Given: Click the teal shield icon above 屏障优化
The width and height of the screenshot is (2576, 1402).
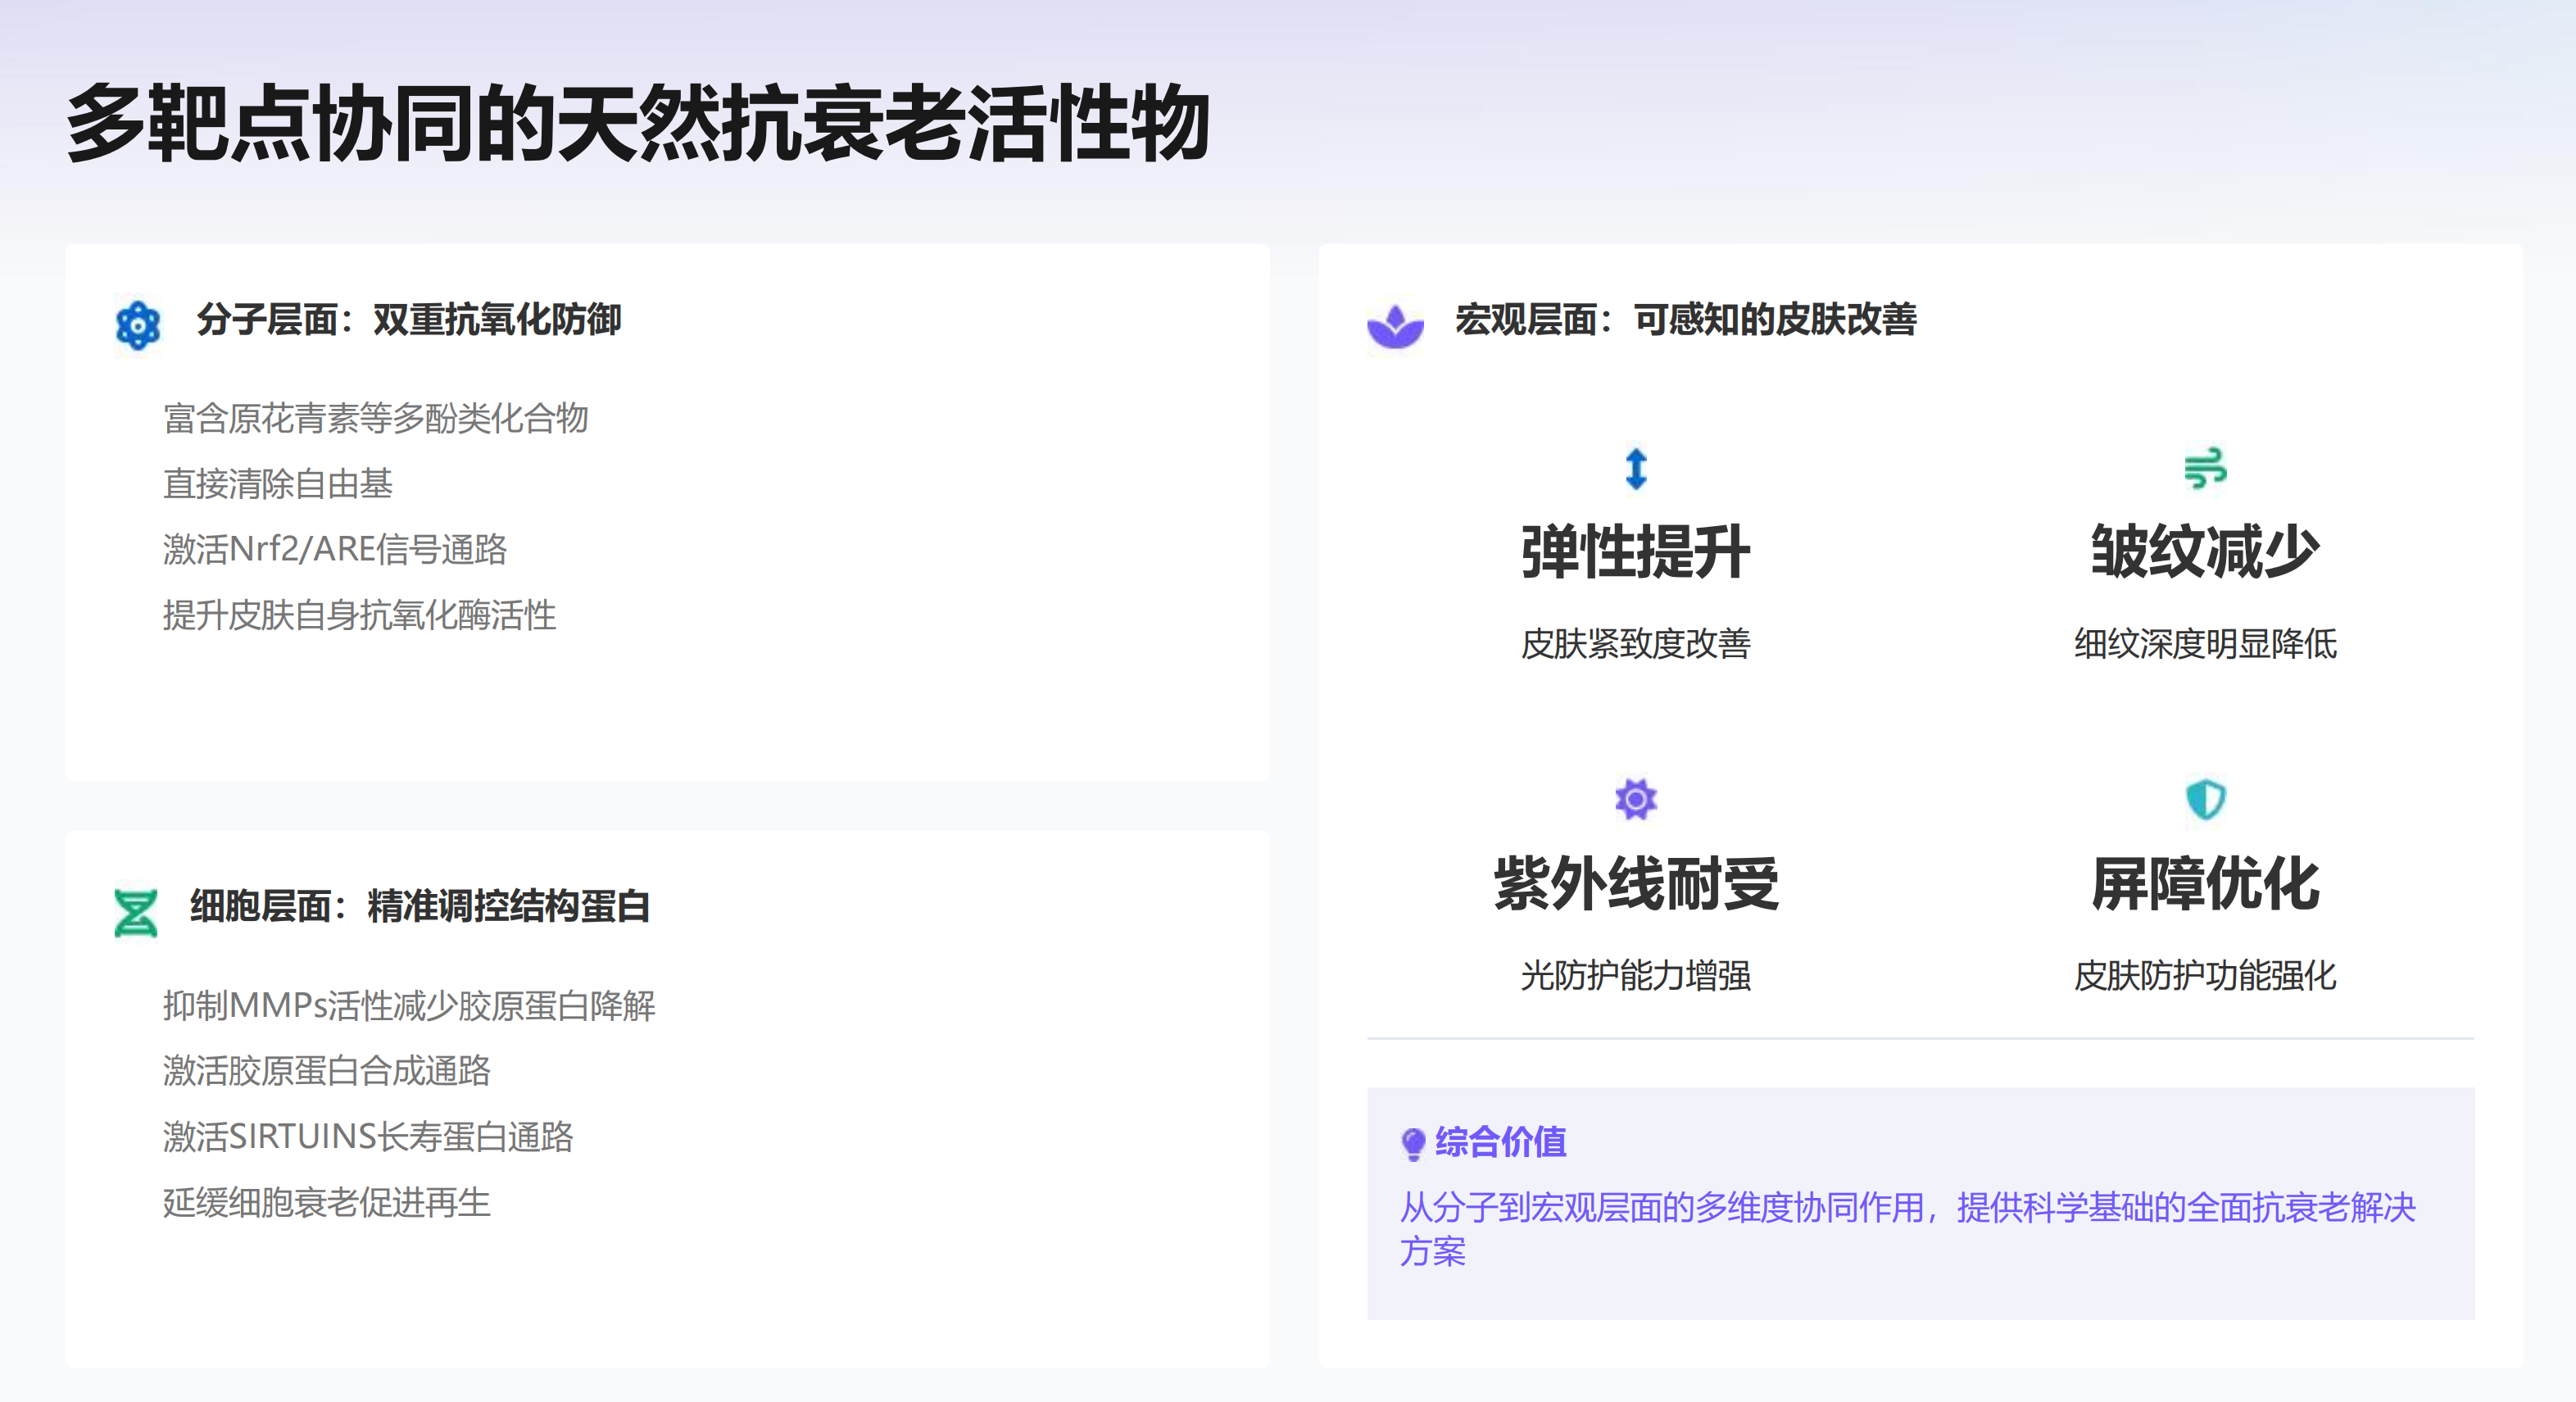Looking at the screenshot, I should pos(2205,799).
